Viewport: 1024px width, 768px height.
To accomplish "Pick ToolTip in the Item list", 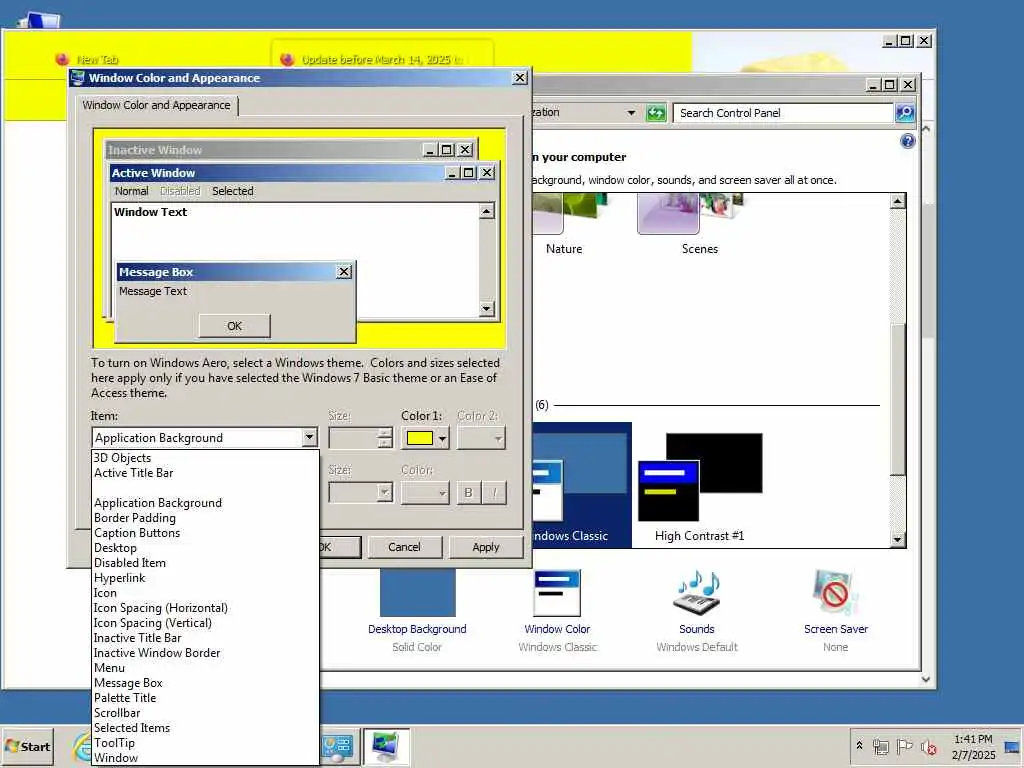I will (205, 743).
